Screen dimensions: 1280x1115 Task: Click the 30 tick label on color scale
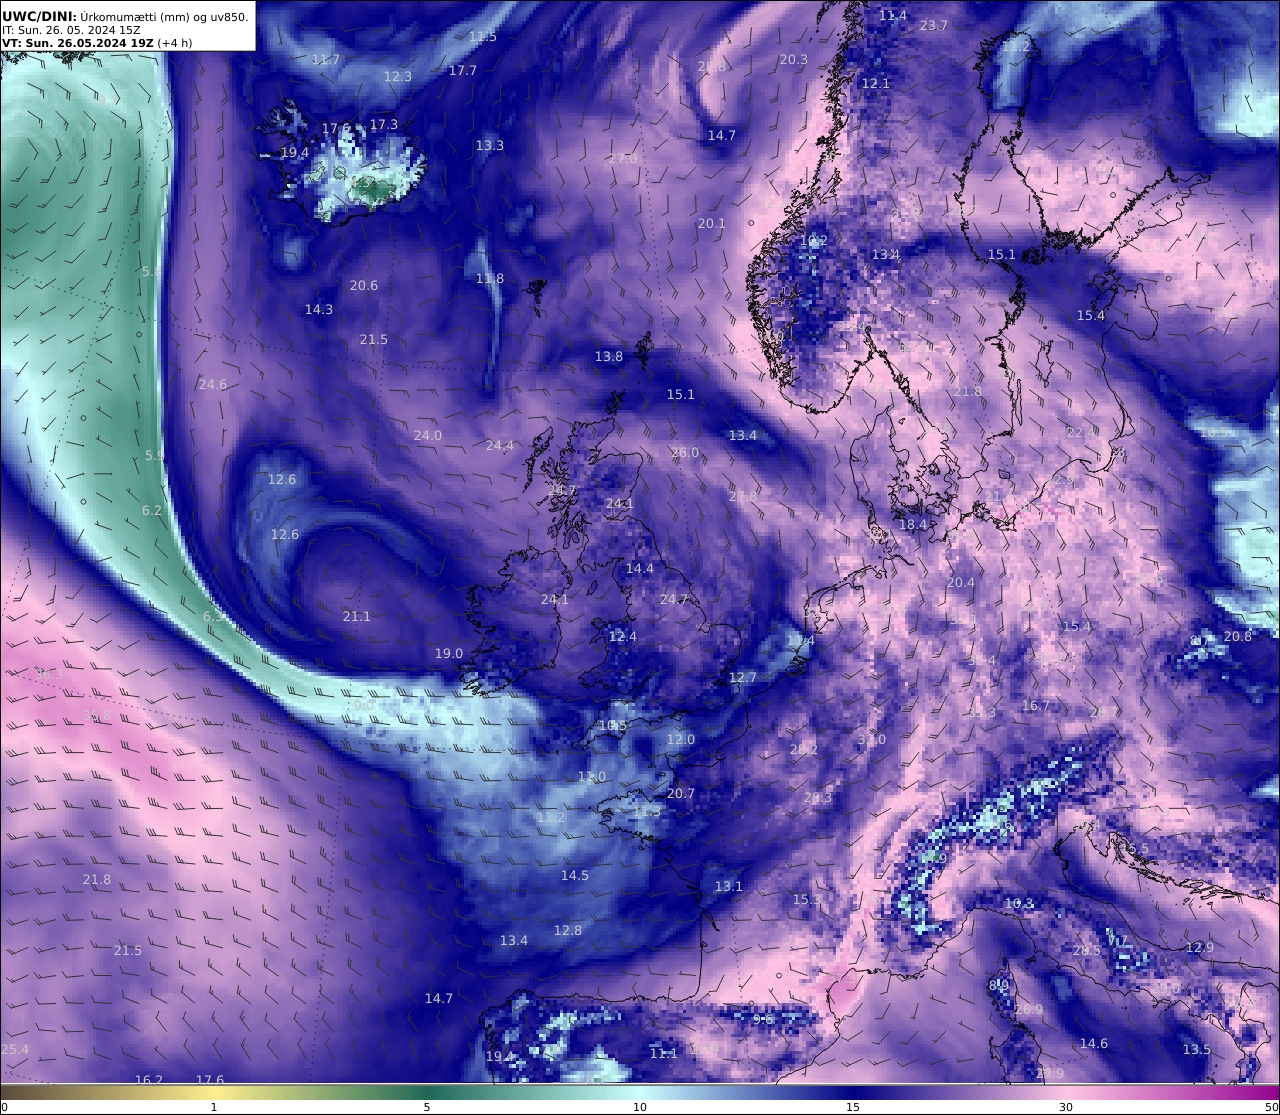point(1066,1107)
